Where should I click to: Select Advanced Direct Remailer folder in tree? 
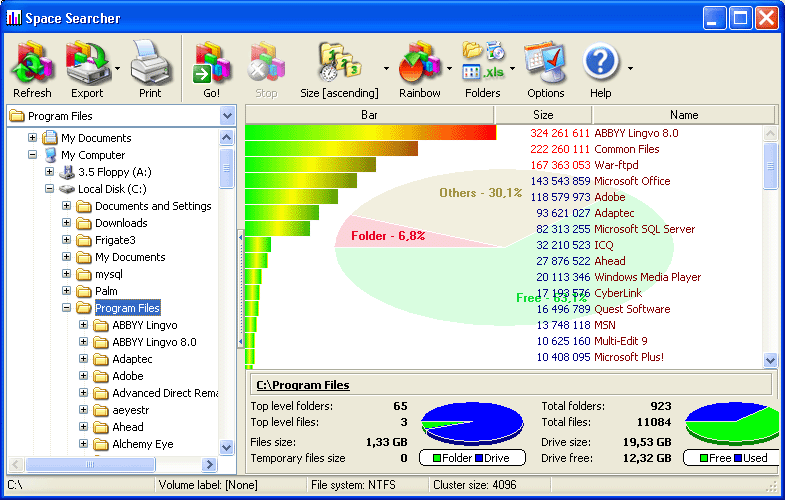tap(165, 393)
